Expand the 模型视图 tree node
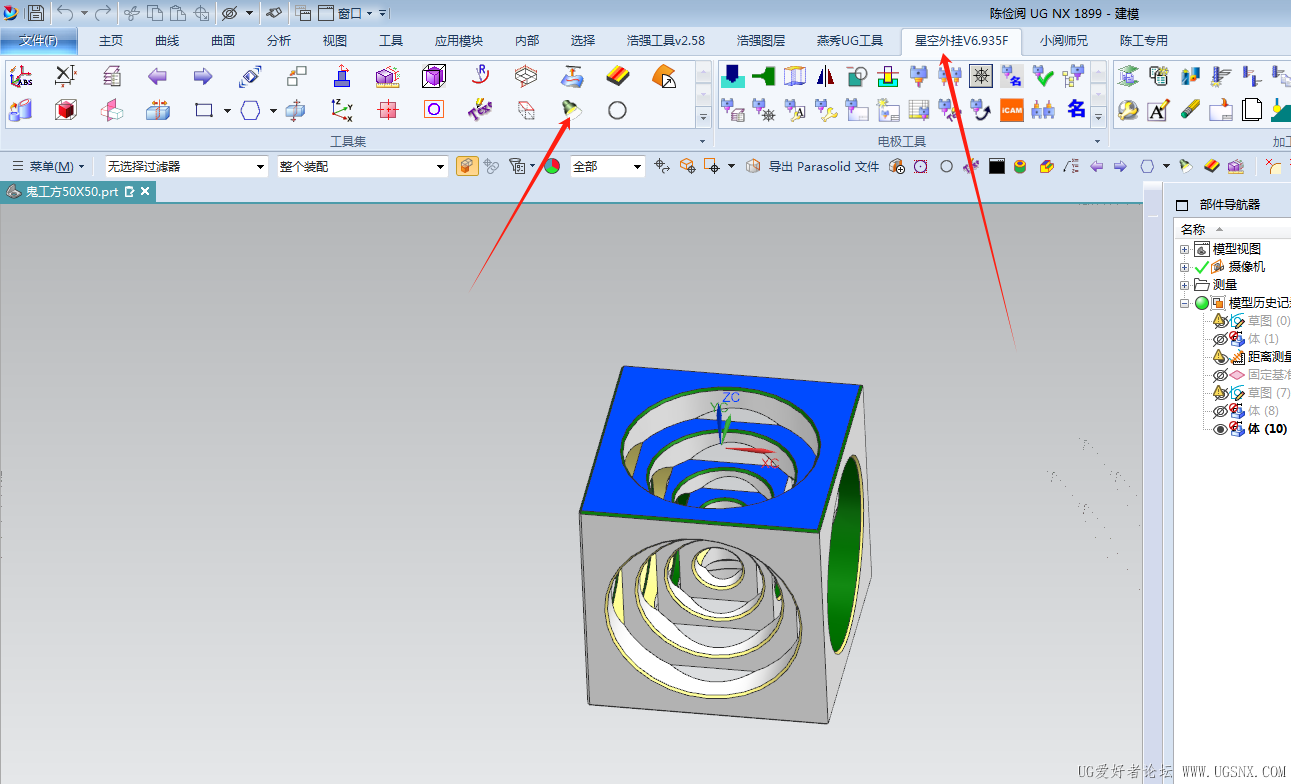The height and width of the screenshot is (784, 1291). [1185, 249]
